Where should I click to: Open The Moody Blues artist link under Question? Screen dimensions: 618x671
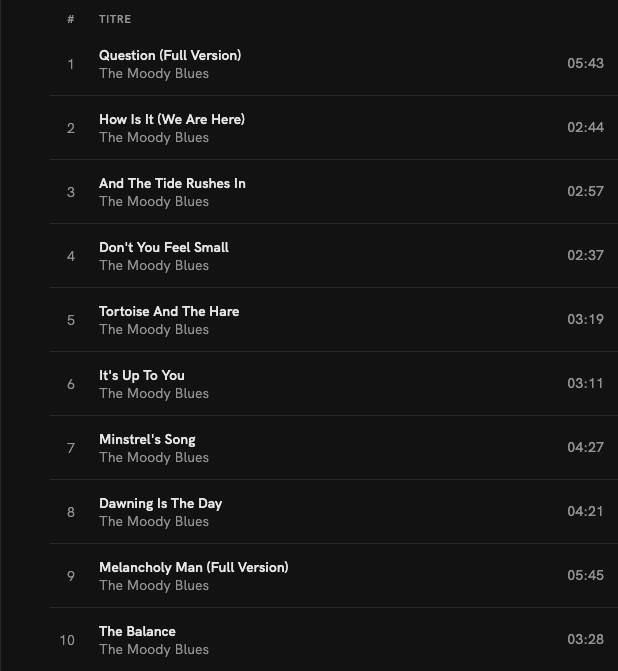[x=154, y=74]
